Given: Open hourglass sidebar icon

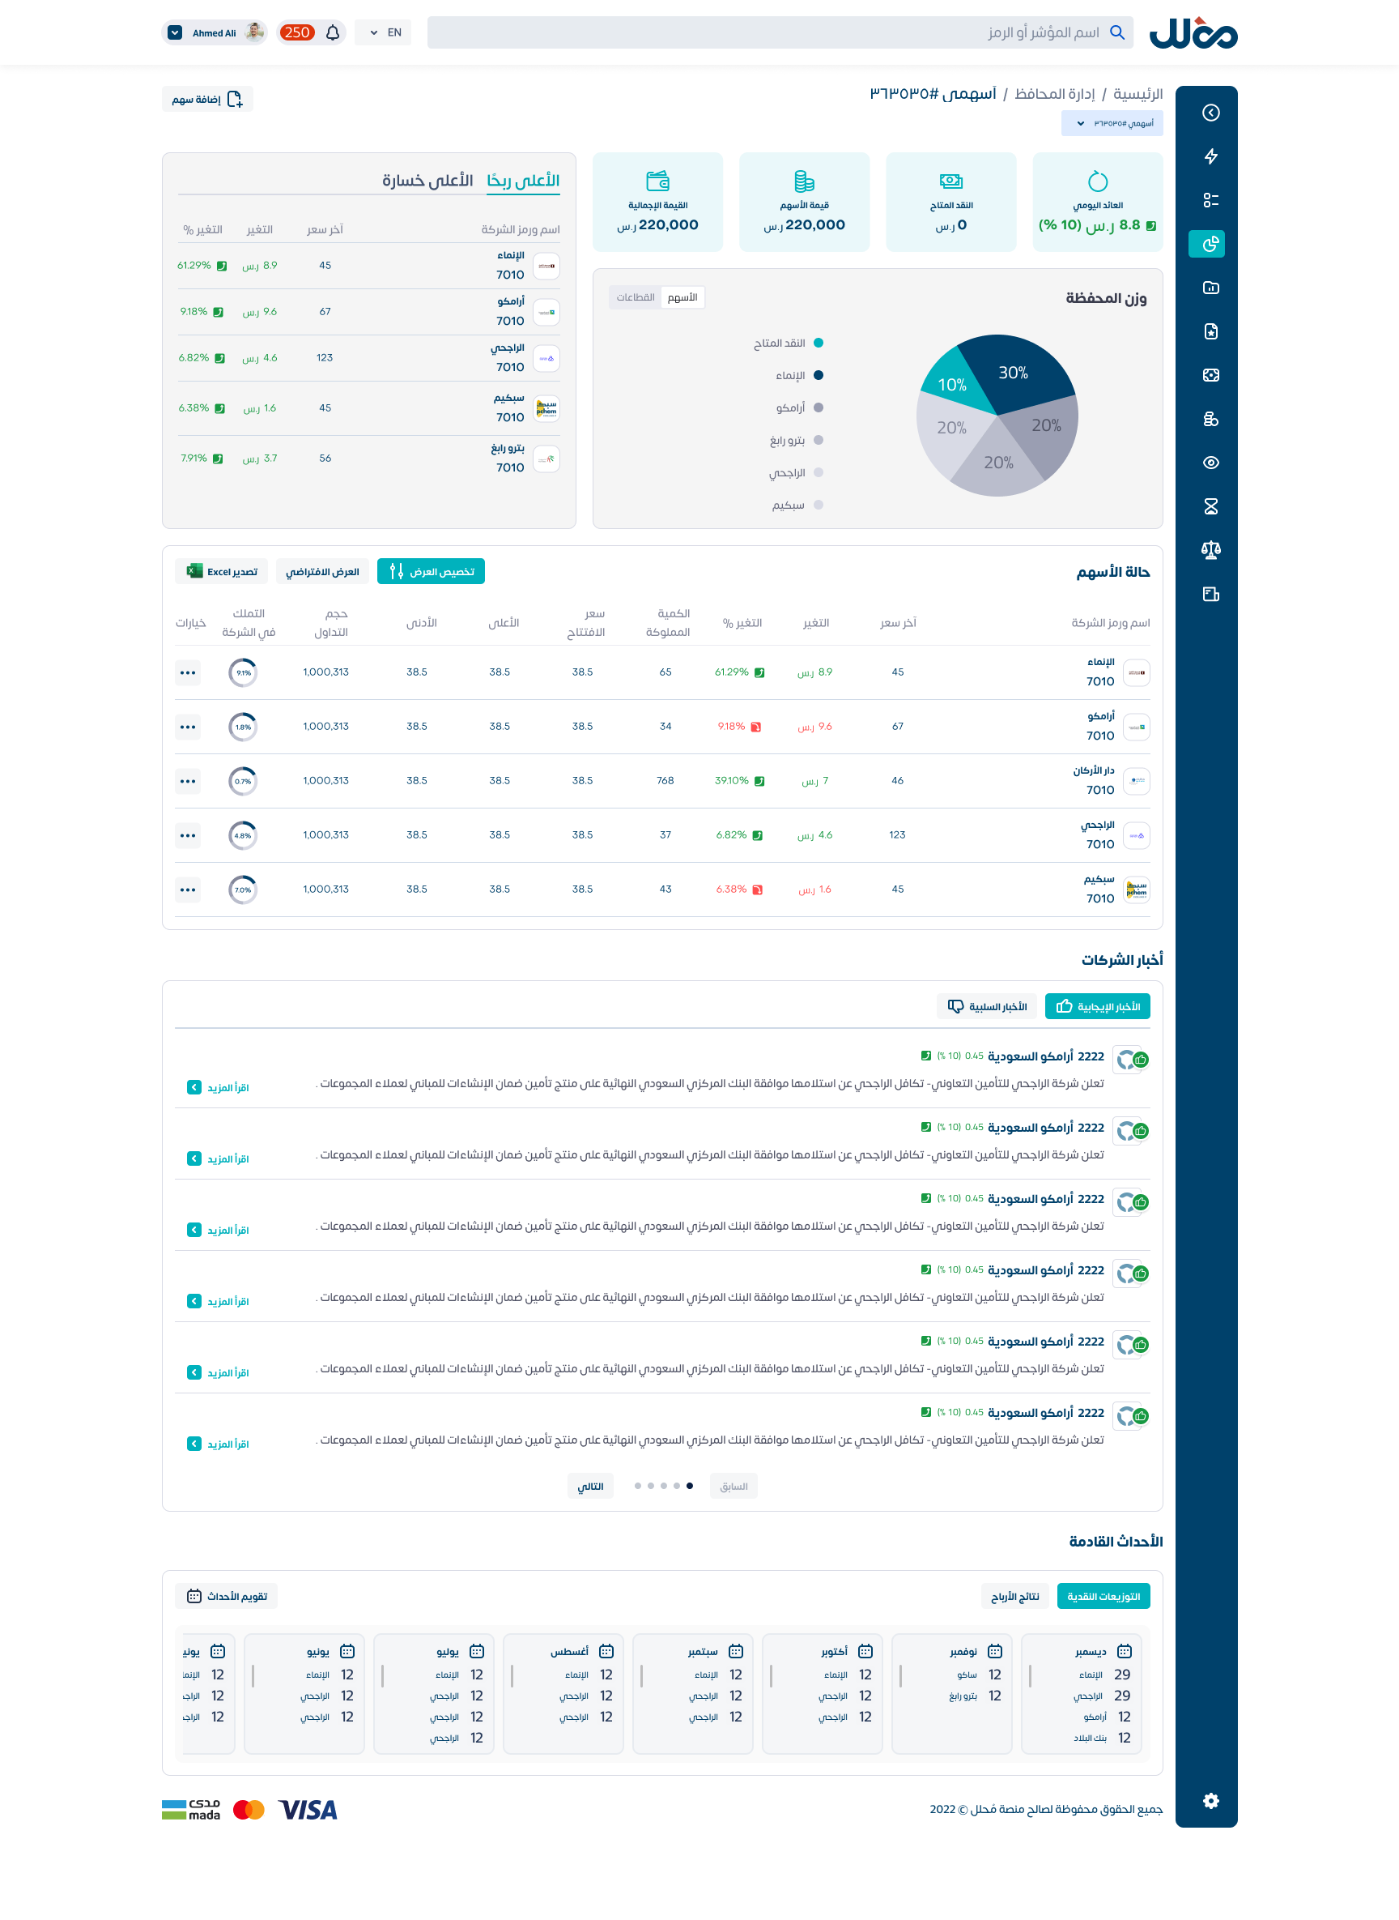Looking at the screenshot, I should tap(1210, 506).
